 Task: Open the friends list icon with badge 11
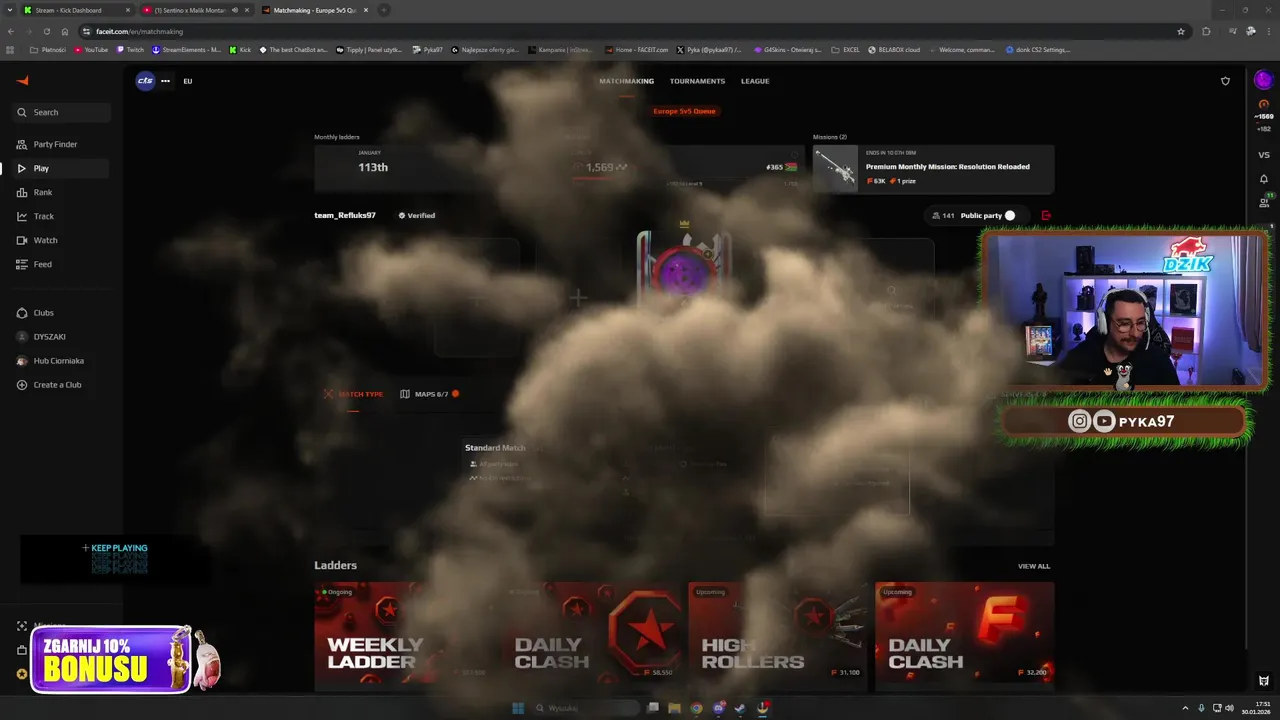pos(1265,203)
